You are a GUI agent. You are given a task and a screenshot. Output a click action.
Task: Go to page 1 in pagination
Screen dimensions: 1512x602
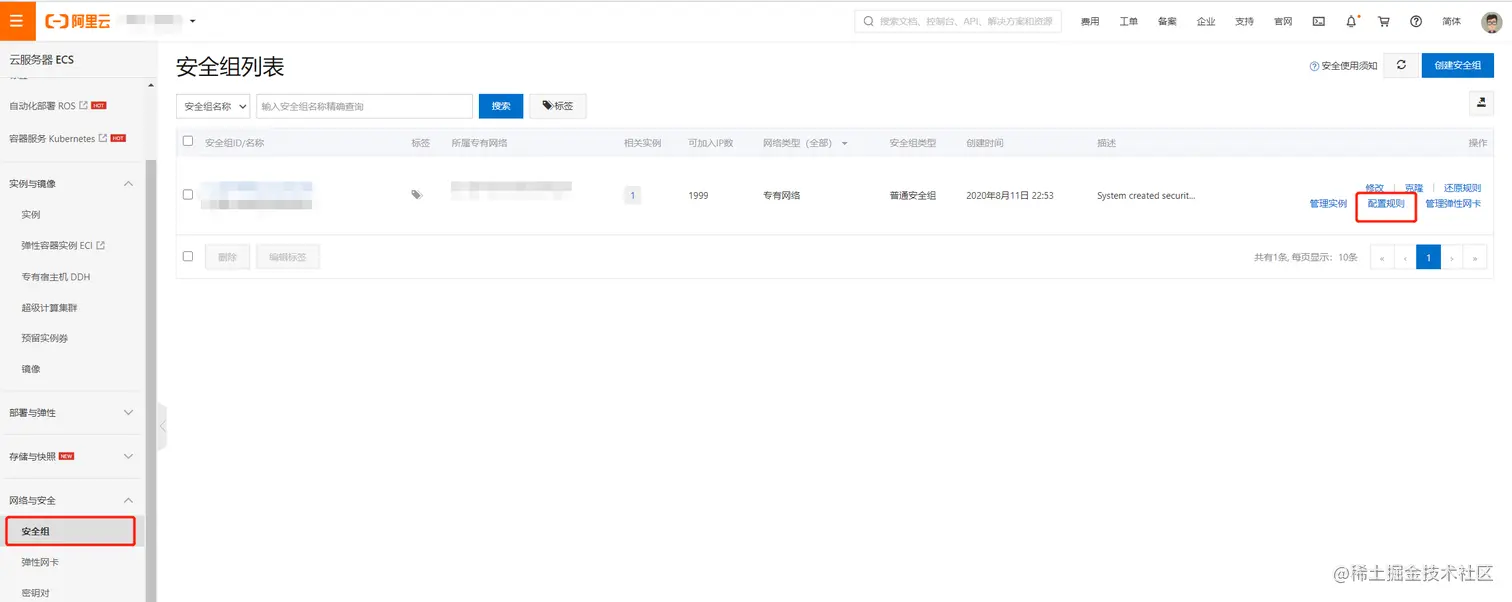pyautogui.click(x=1428, y=258)
